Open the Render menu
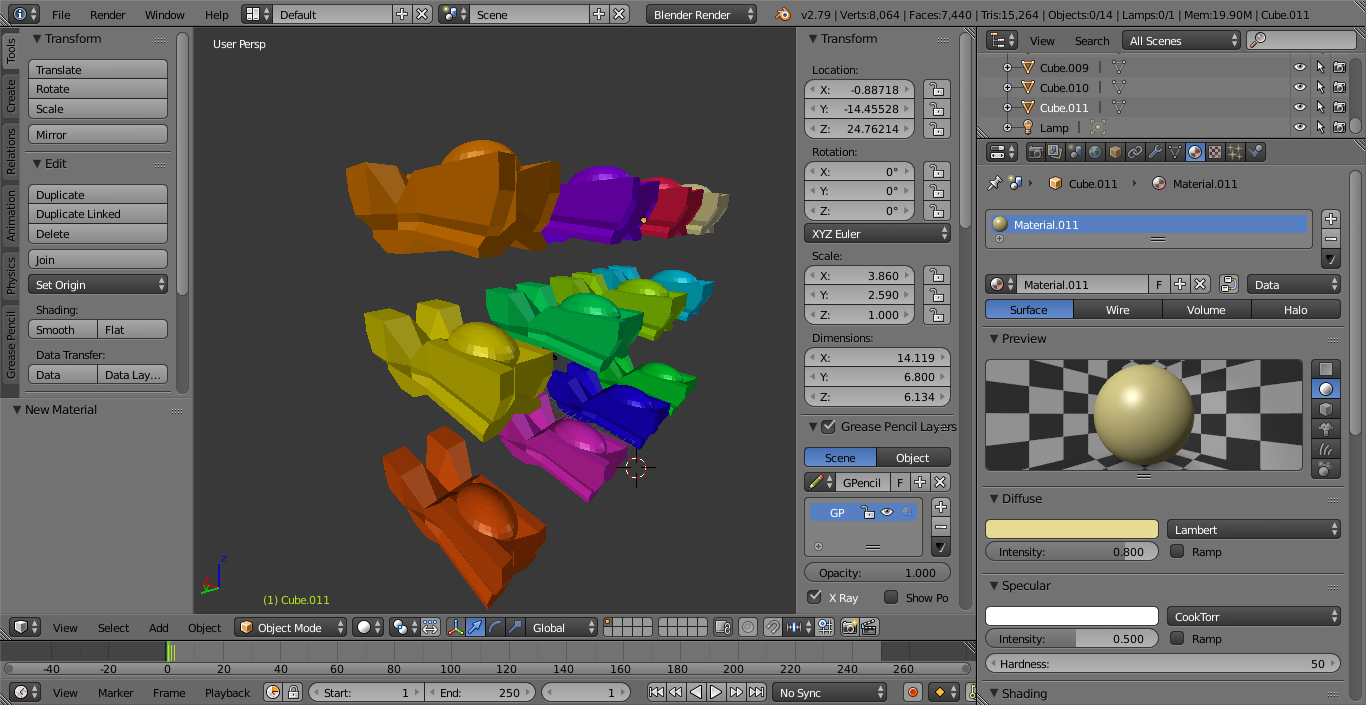 tap(108, 15)
